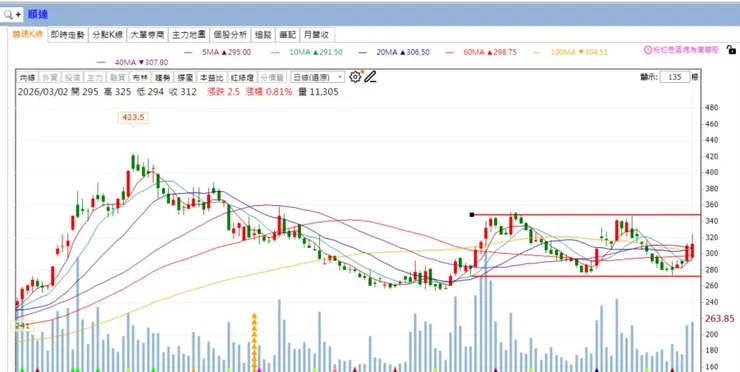Click the 5MA legend line swatch
The width and height of the screenshot is (740, 372).
pos(189,52)
